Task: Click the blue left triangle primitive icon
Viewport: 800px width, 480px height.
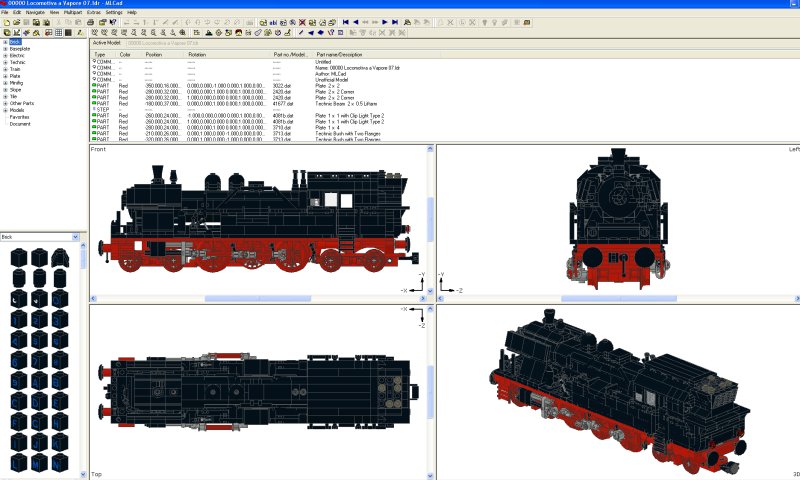Action: point(311,32)
